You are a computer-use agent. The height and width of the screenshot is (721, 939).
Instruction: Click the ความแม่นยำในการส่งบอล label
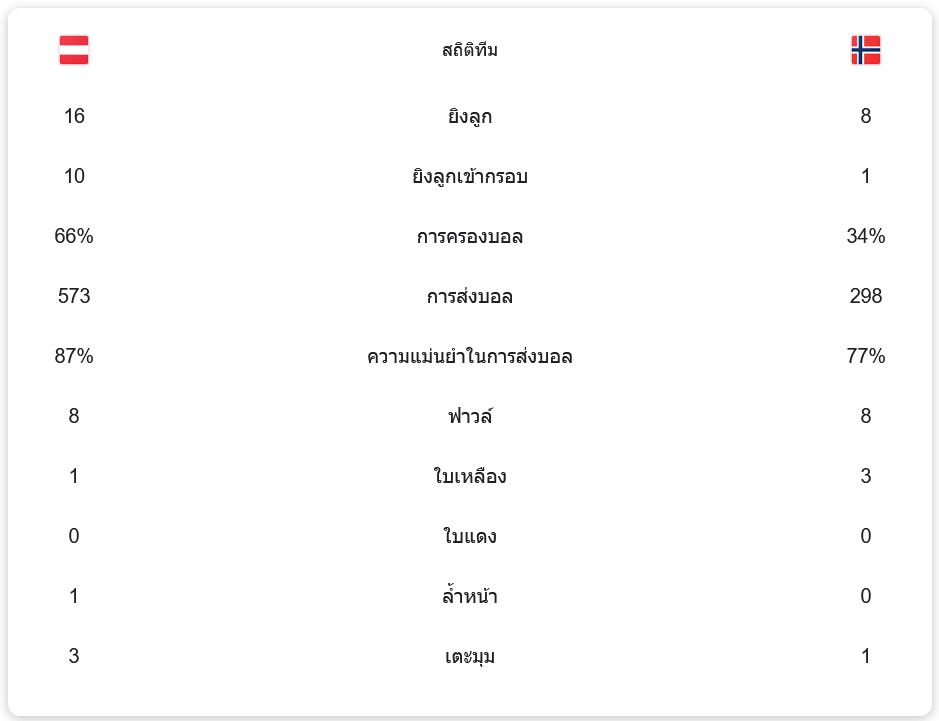coord(470,357)
